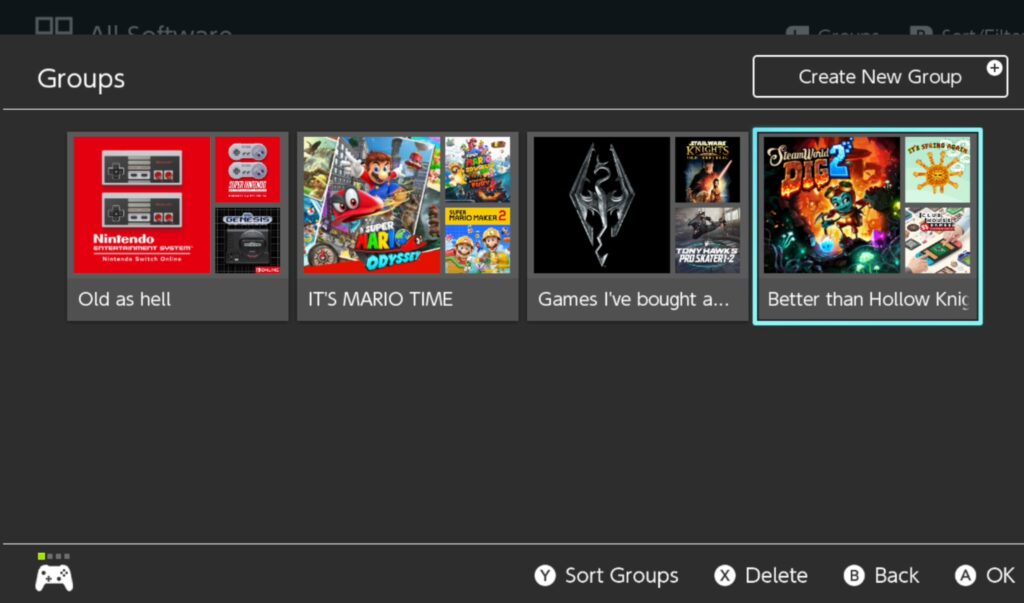
Task: Click the Sort Groups label
Action: click(x=622, y=576)
